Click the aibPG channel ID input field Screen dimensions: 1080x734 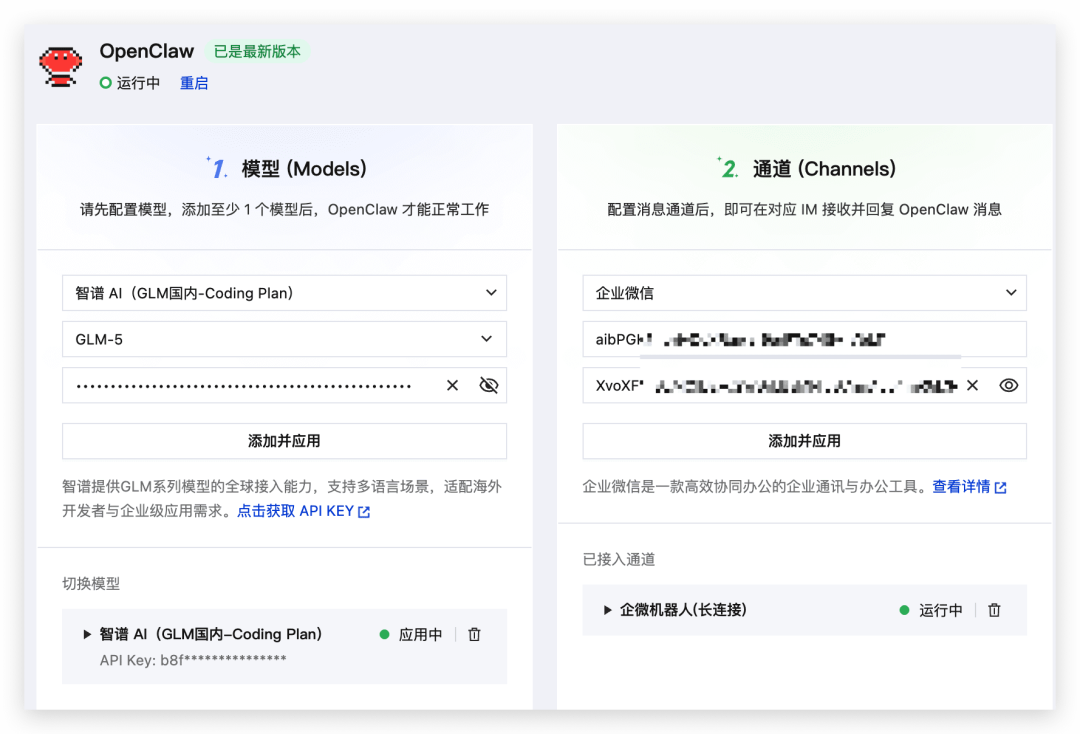pos(804,339)
